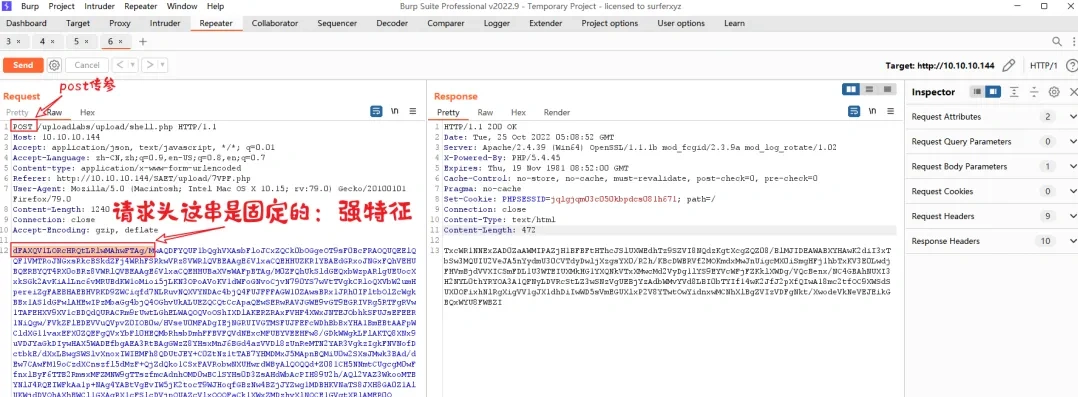Click the POST request line
This screenshot has width=1078, height=397.
114,127
